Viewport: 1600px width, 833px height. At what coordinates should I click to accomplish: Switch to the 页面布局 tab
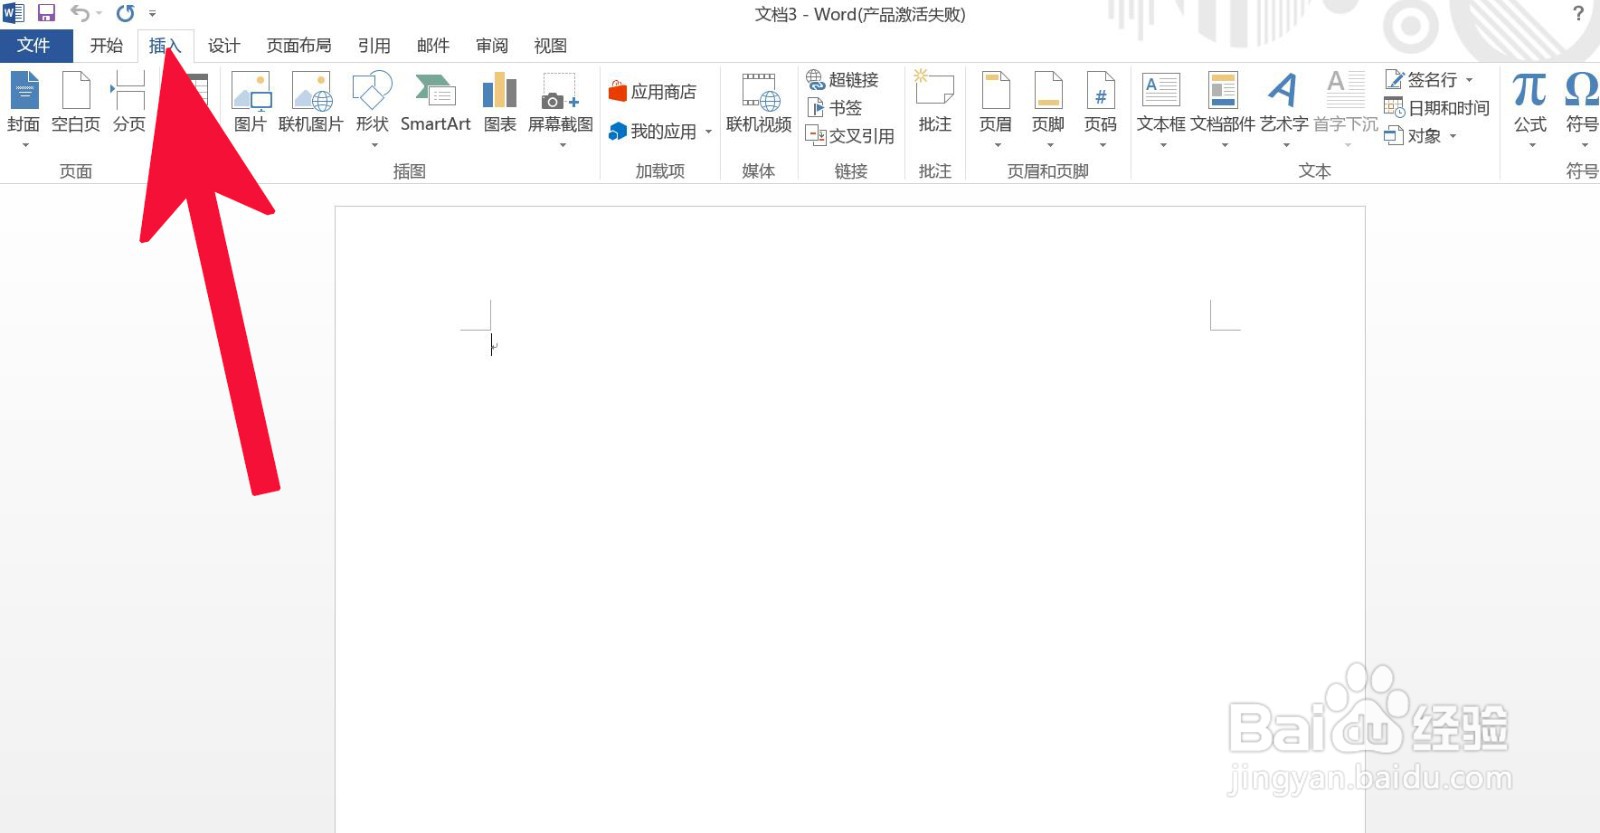tap(299, 46)
